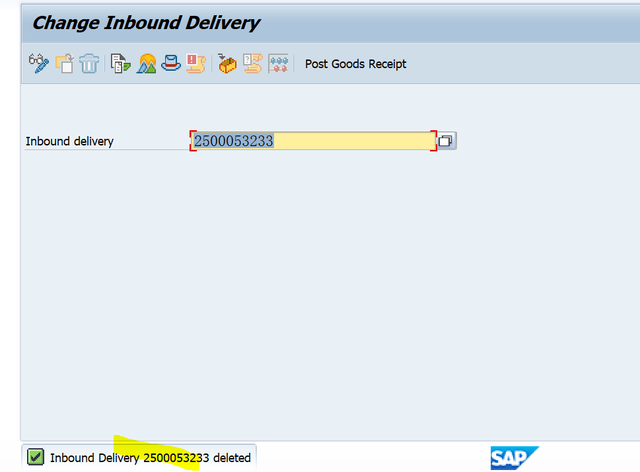Click the 'Inbound delivery' field label
Screen dimensions: 640x472
tap(69, 141)
